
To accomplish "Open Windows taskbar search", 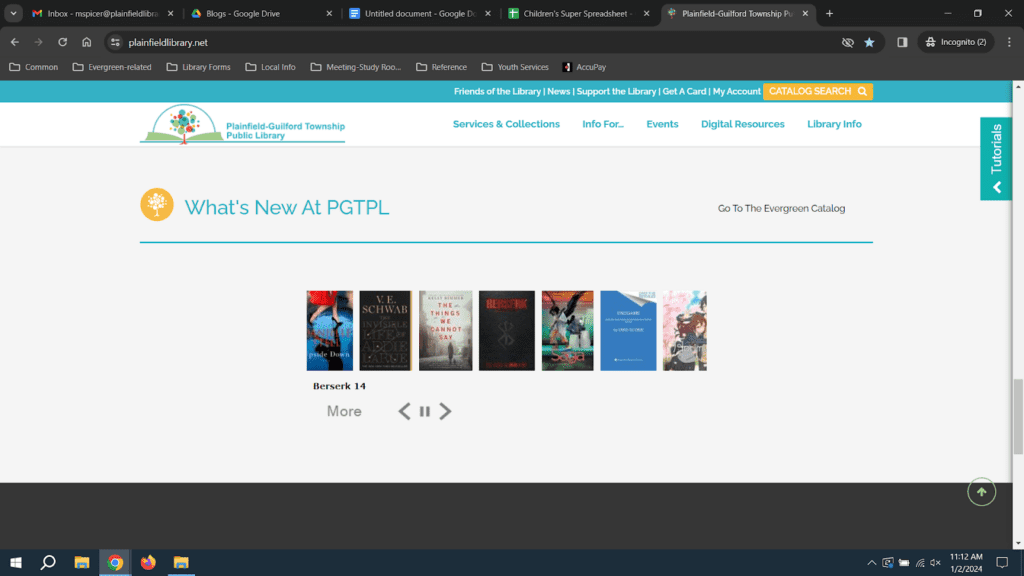I will coord(48,562).
